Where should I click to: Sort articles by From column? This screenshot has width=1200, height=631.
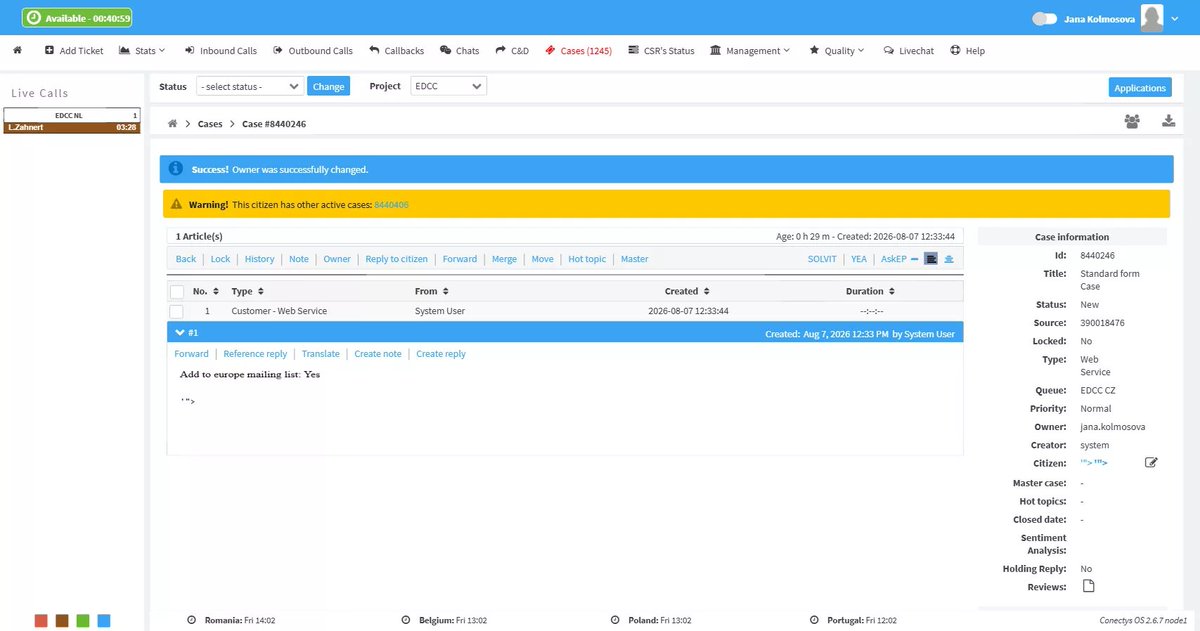pyautogui.click(x=432, y=291)
